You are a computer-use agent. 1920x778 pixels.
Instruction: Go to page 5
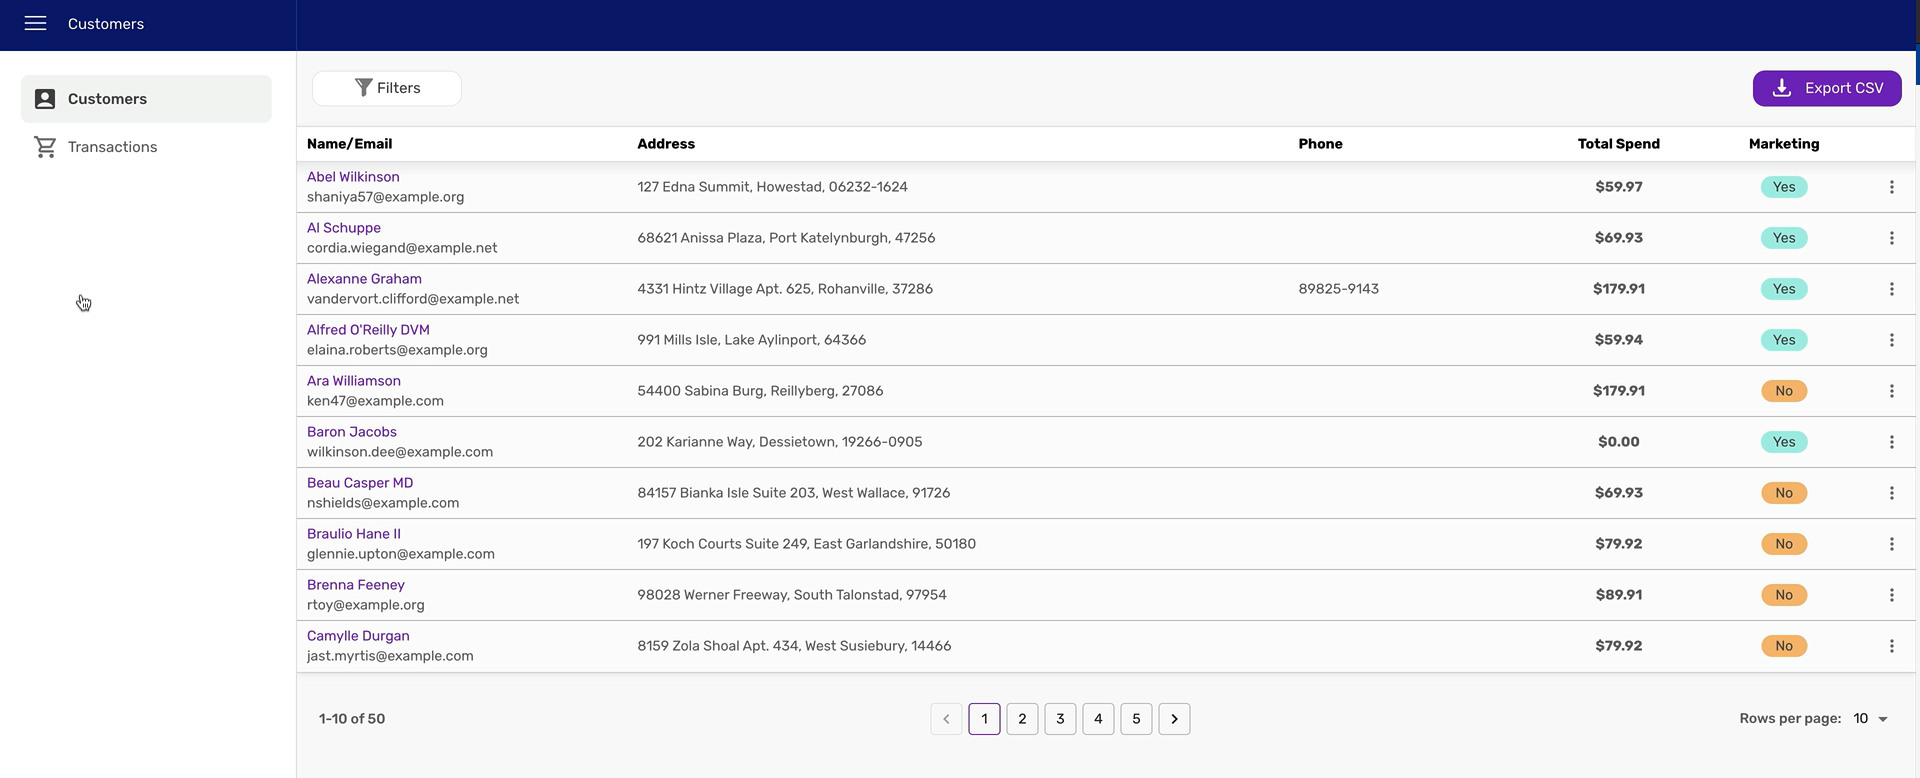1136,719
